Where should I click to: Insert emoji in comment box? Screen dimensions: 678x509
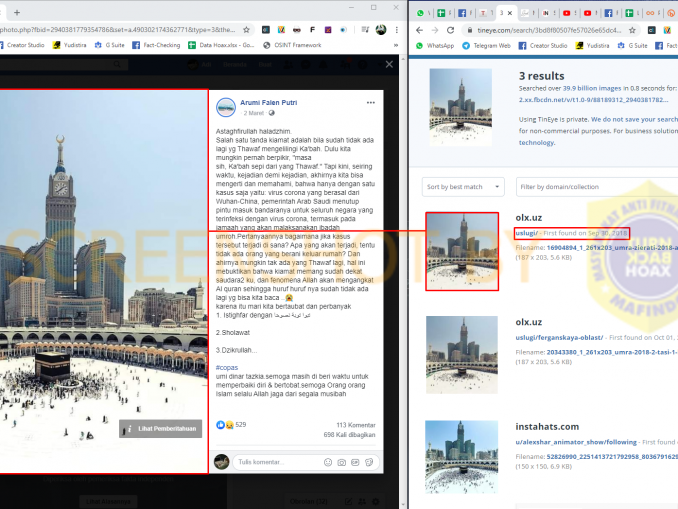pos(328,462)
